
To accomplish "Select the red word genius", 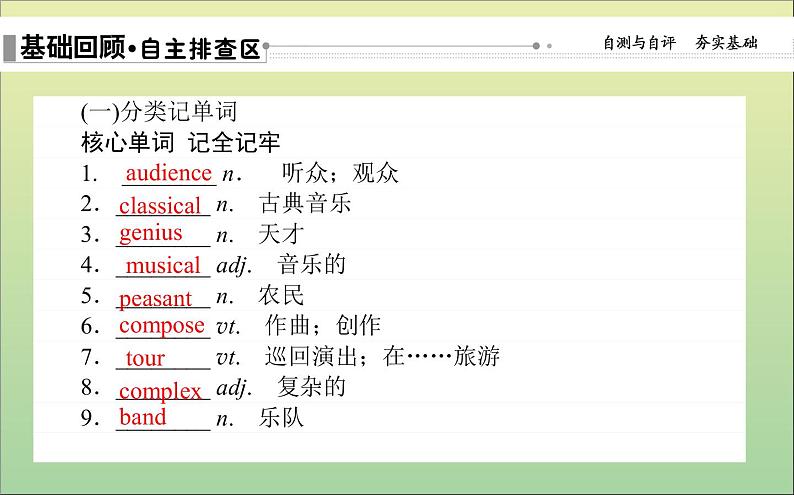I will 150,234.
